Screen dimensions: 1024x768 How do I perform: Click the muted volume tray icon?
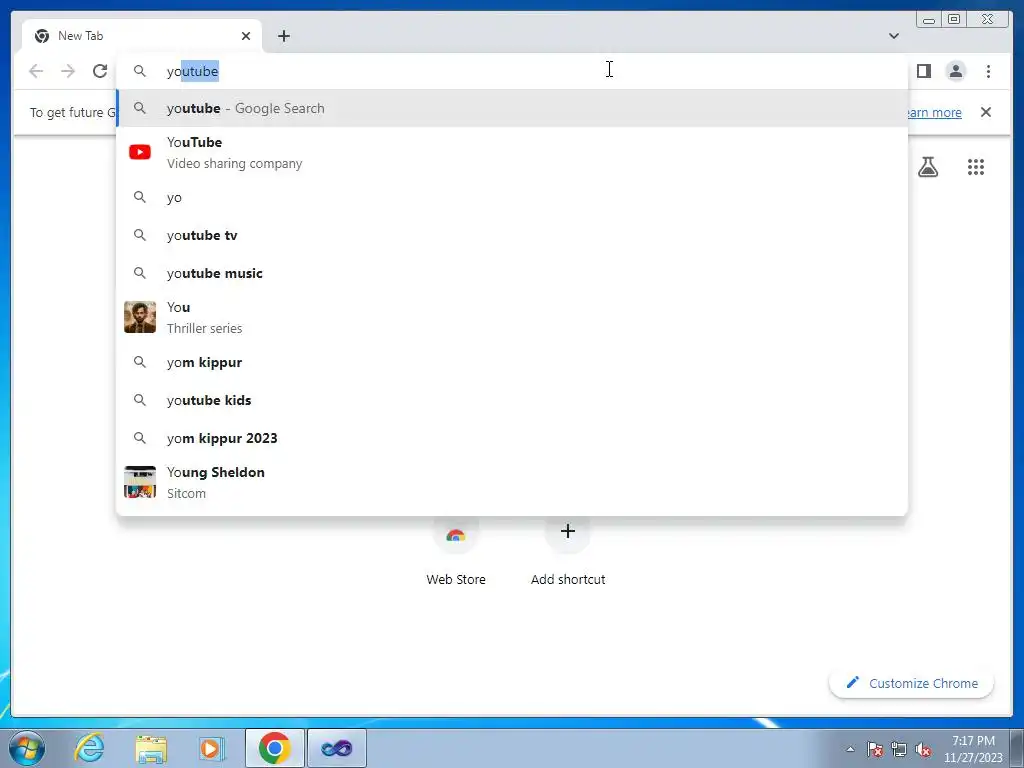[923, 749]
